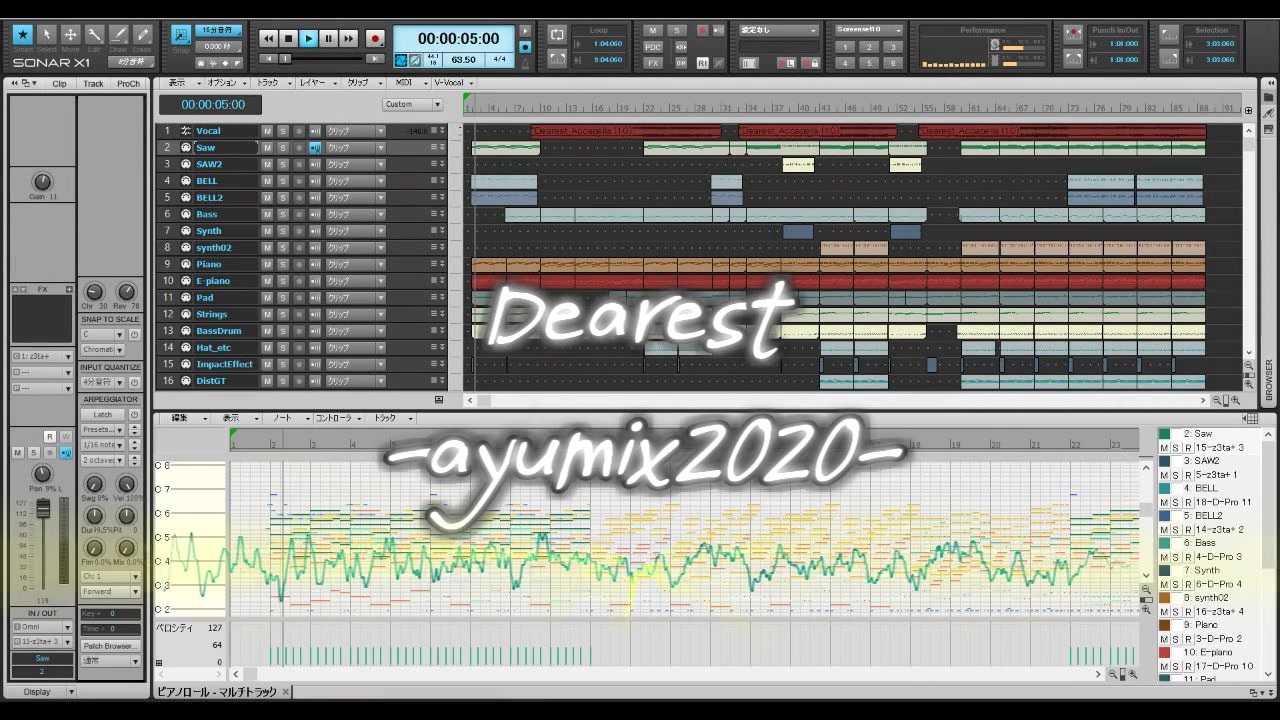Toggle the Snap to grid button
The width and height of the screenshot is (1280, 720).
pos(181,34)
